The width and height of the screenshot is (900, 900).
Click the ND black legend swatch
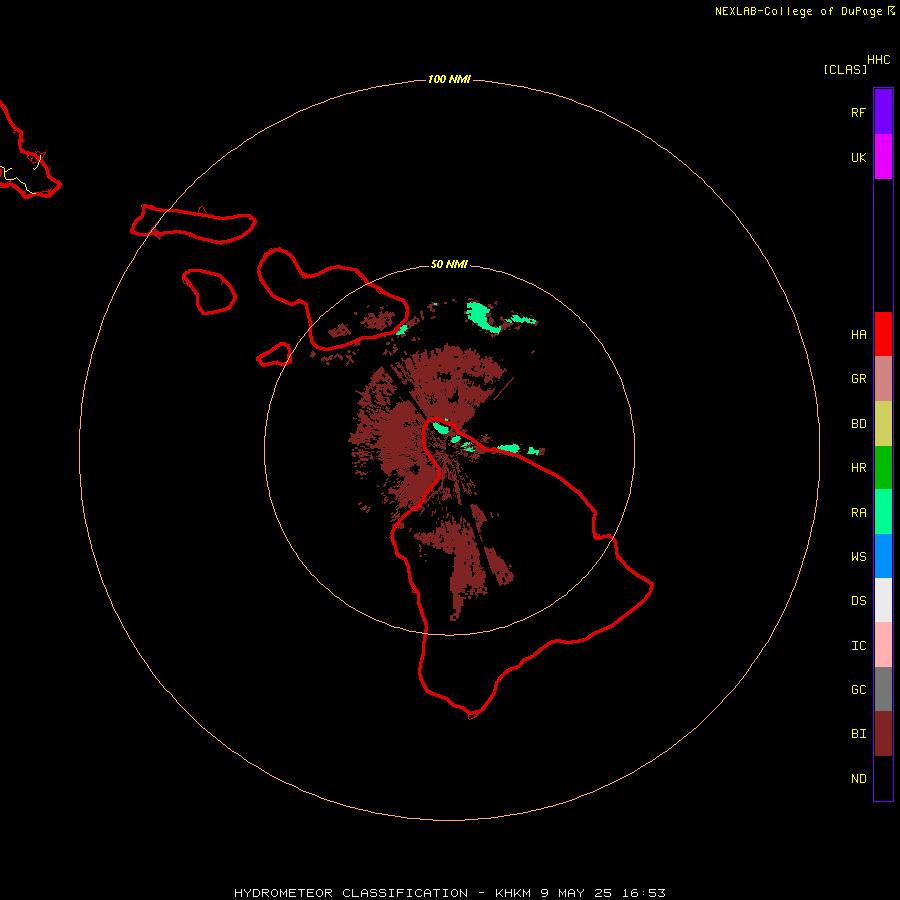click(883, 778)
